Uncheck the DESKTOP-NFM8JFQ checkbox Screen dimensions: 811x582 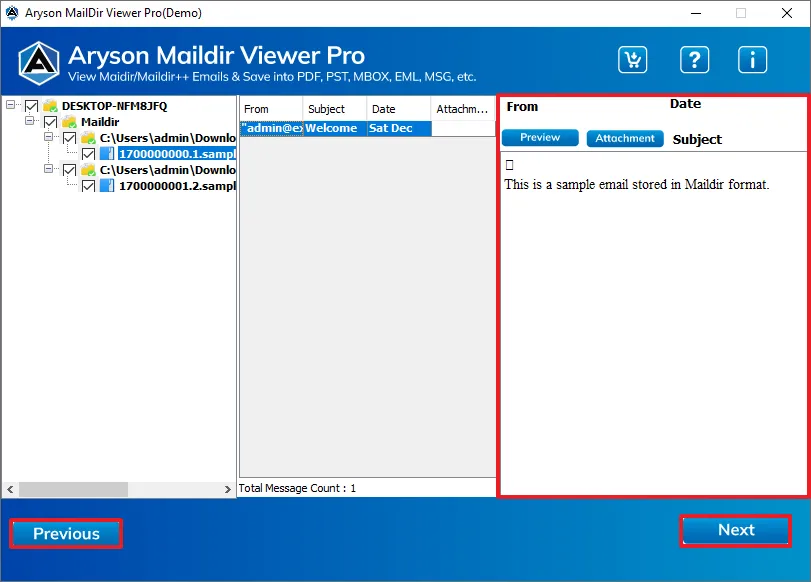(x=32, y=106)
